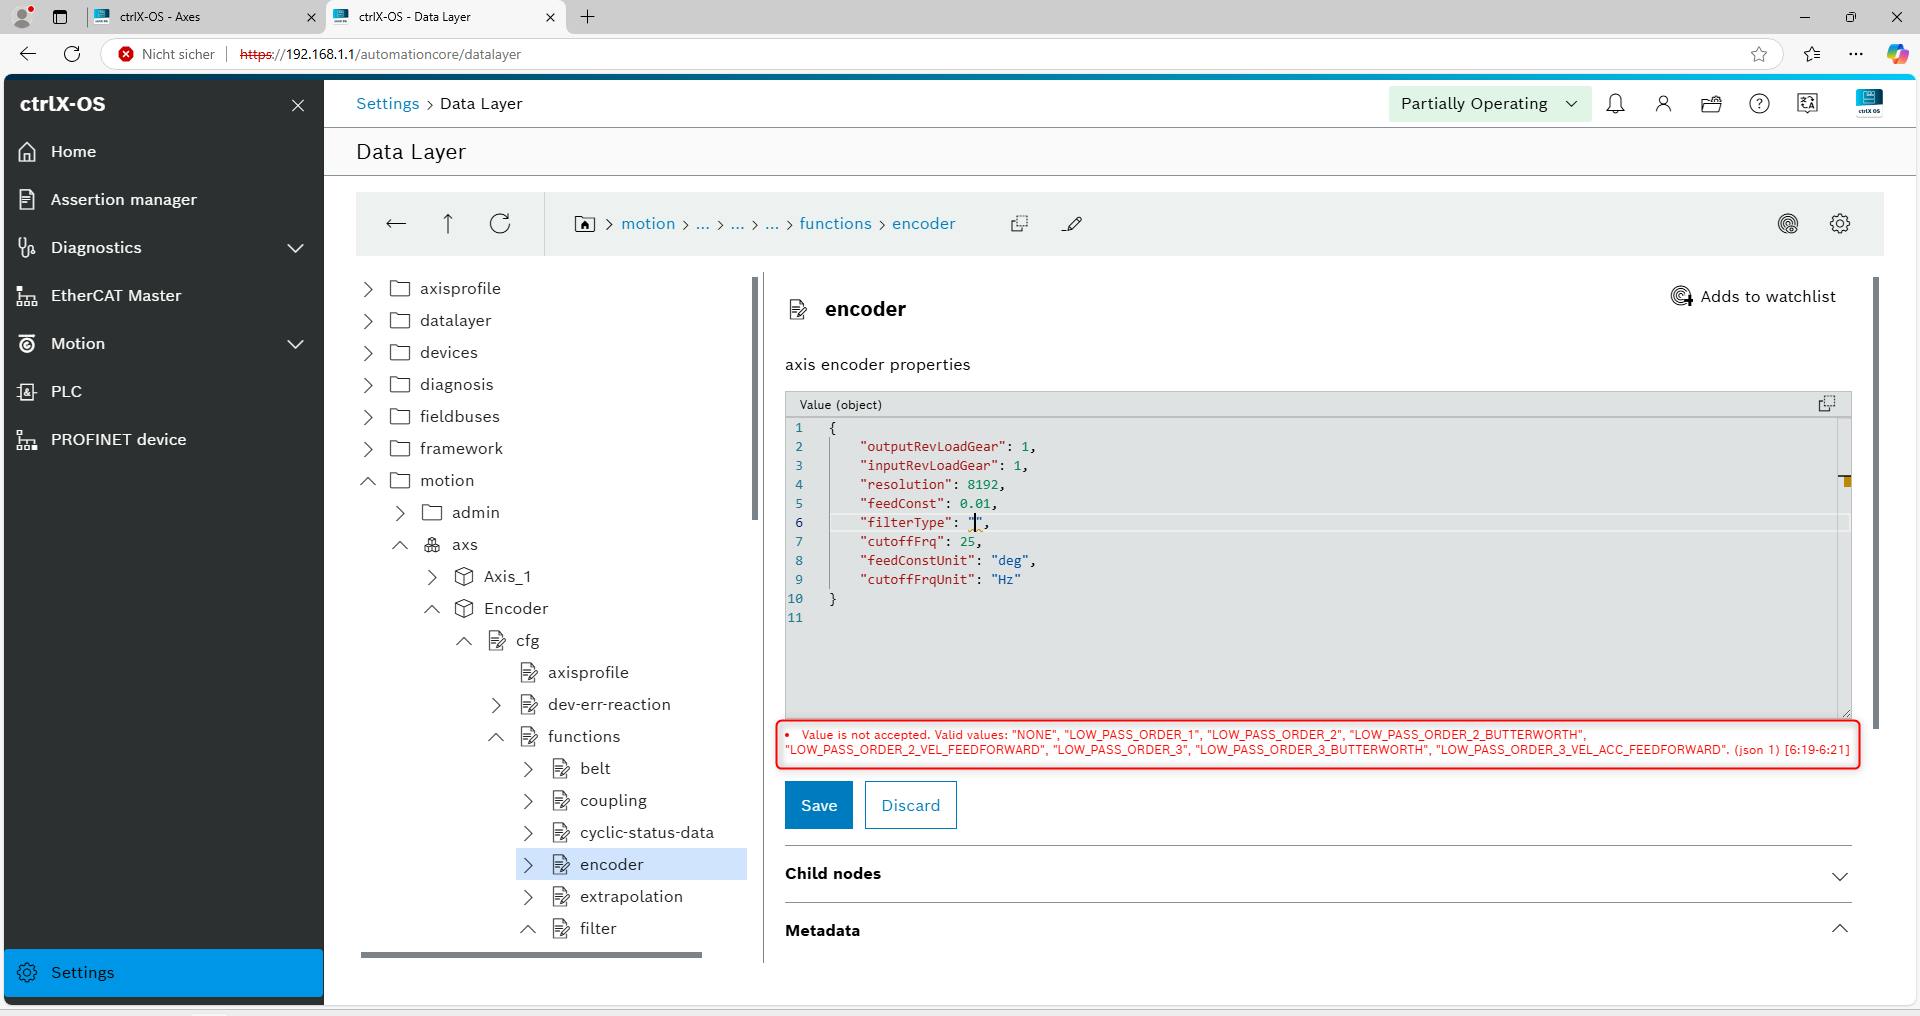The image size is (1920, 1016).
Task: Click the pencil edit path icon
Action: 1072,224
